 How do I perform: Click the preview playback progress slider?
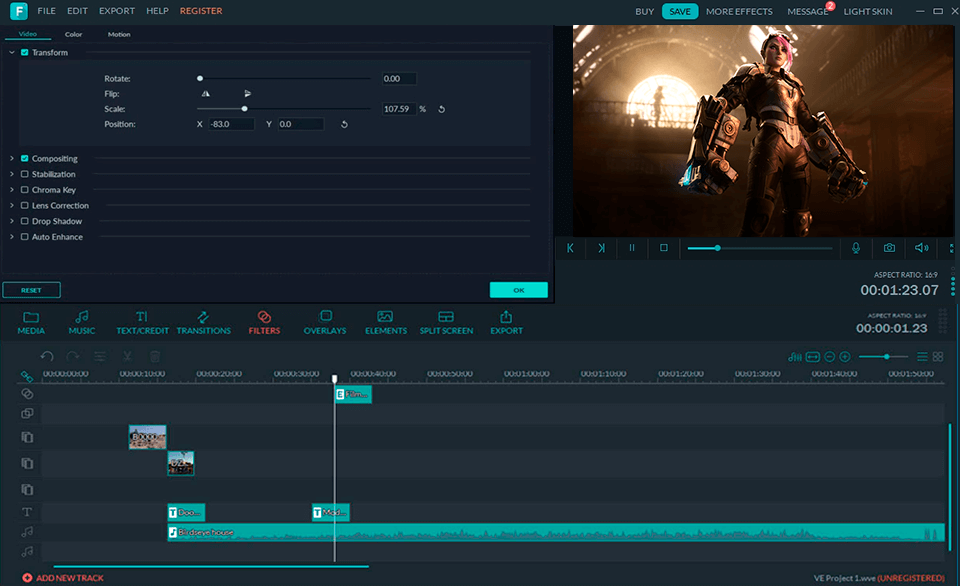pos(759,248)
